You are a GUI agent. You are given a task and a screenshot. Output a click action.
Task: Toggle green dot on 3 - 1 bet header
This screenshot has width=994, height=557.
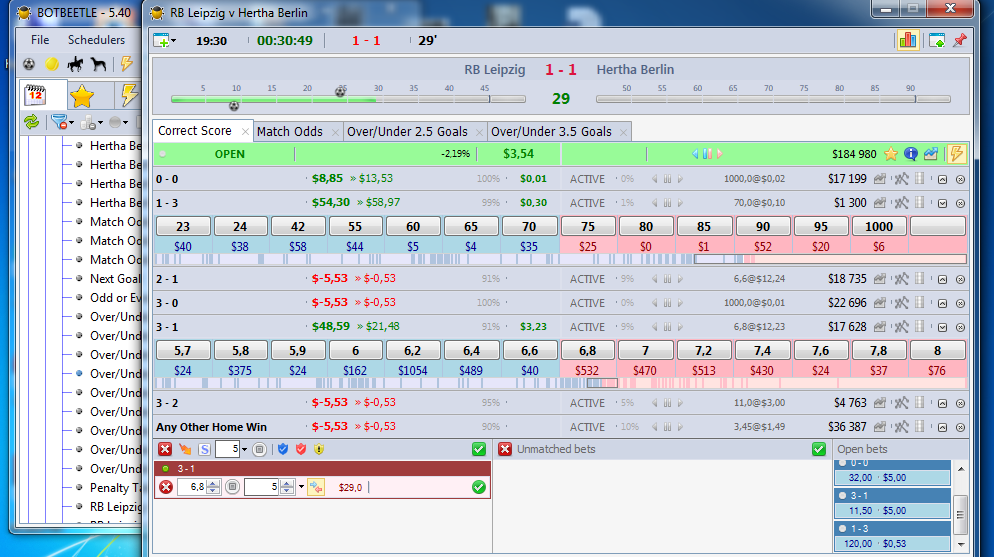(165, 469)
